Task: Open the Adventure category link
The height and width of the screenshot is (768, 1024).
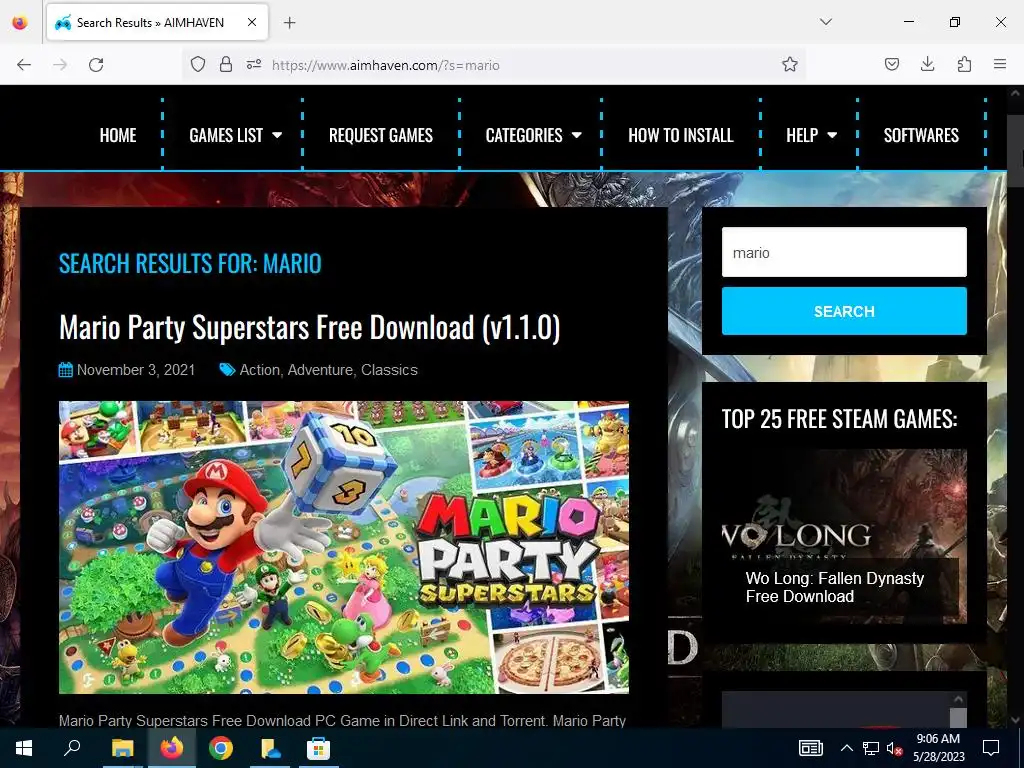Action: click(320, 370)
